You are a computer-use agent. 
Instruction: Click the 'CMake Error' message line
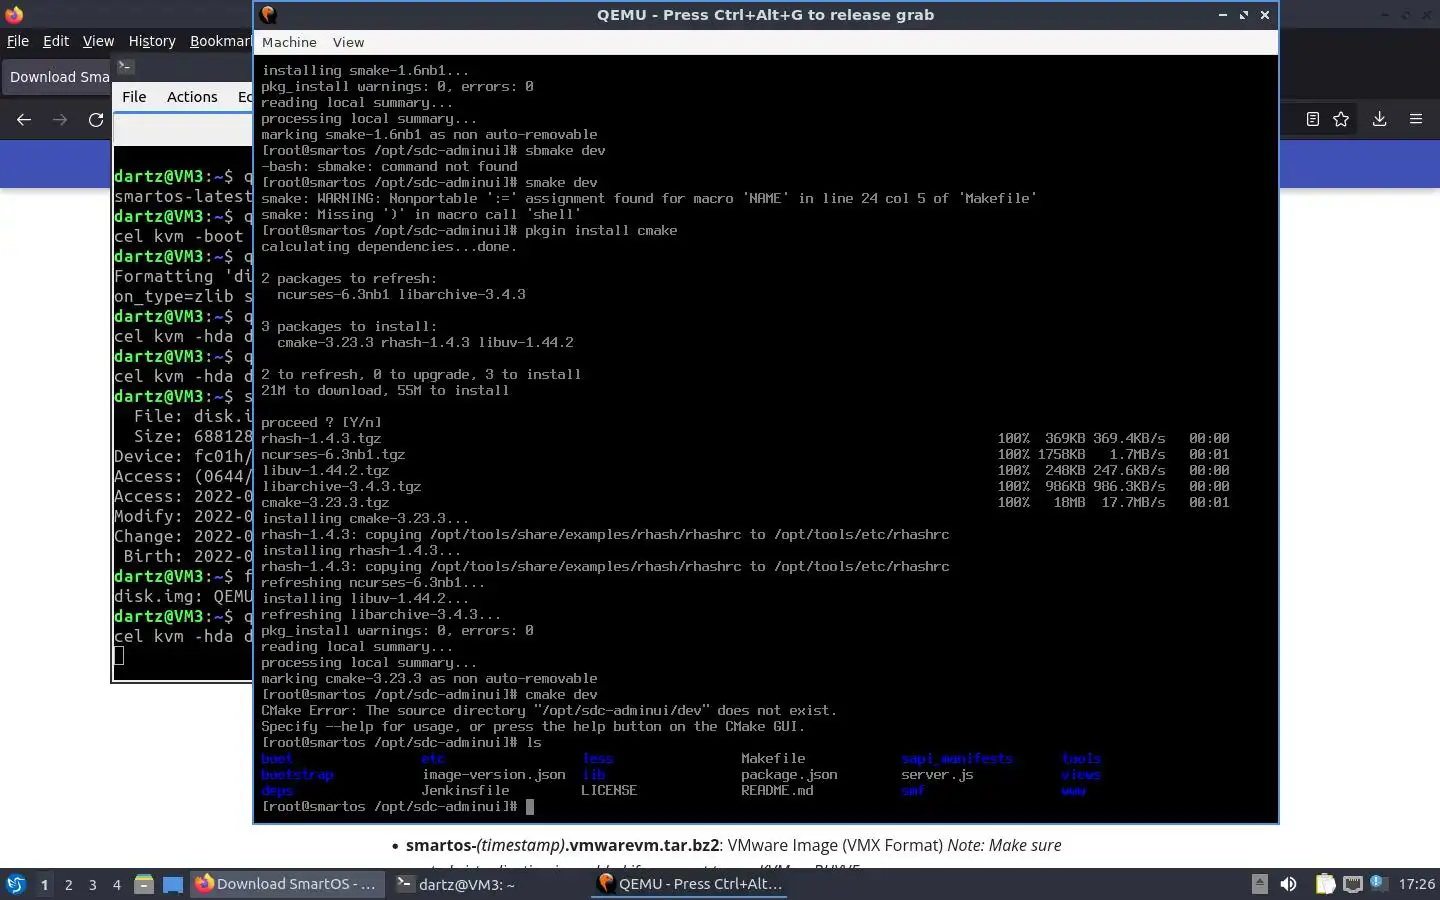point(549,710)
